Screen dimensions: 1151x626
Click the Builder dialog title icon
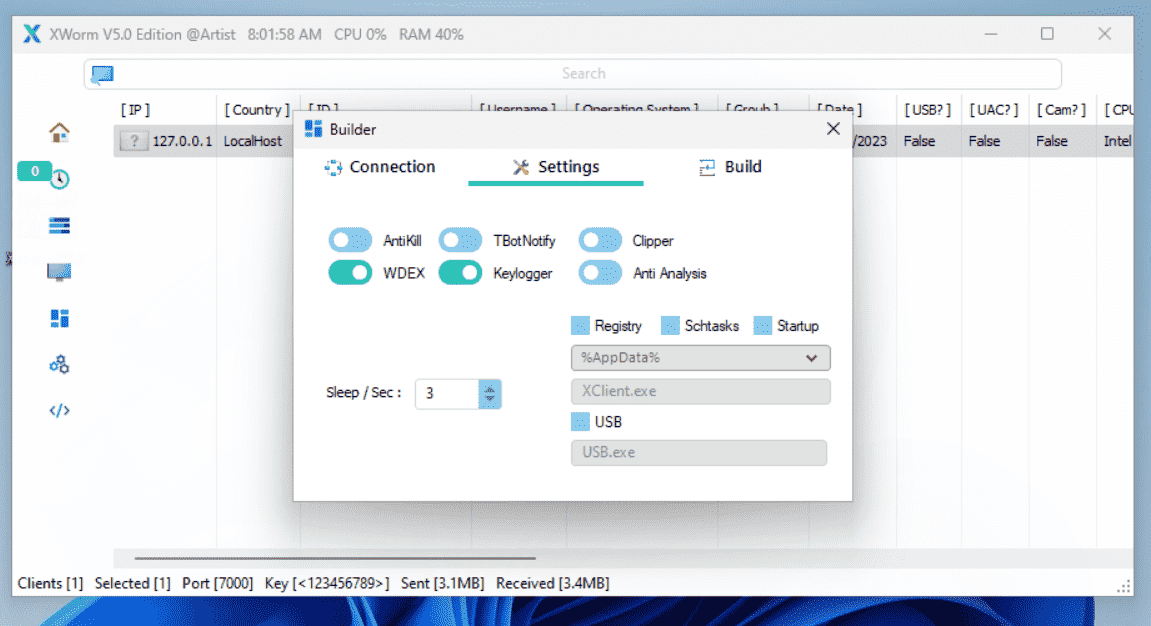coord(313,129)
